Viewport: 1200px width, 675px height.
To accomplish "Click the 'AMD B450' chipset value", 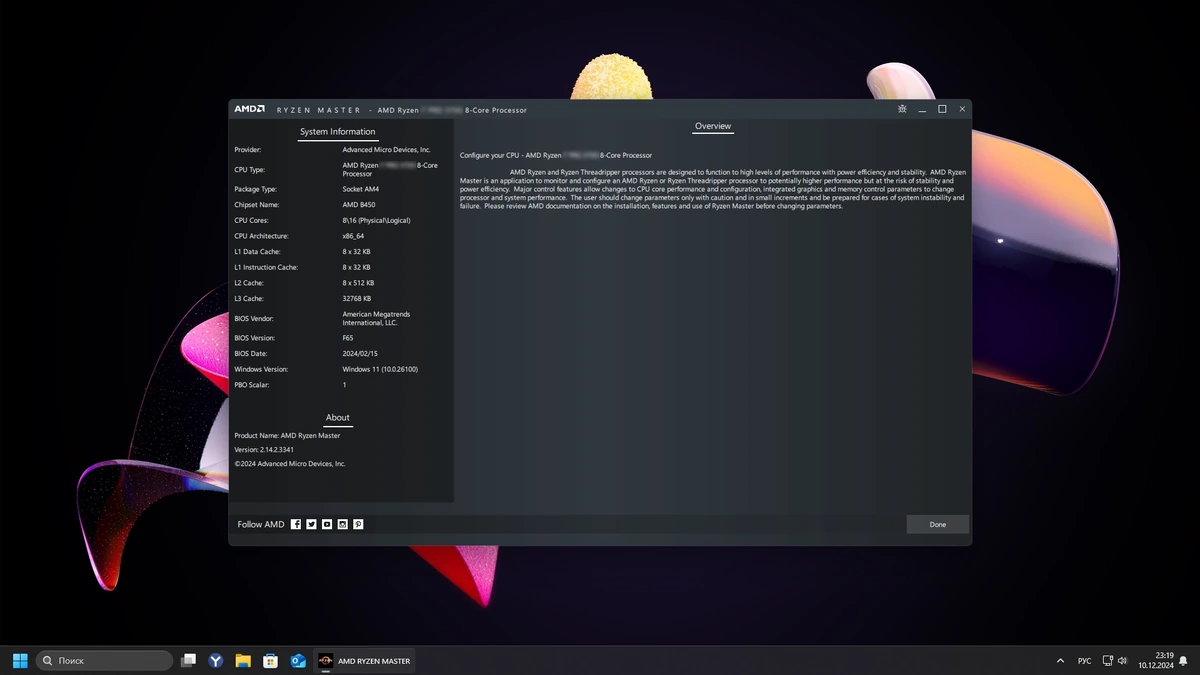I will click(x=359, y=205).
